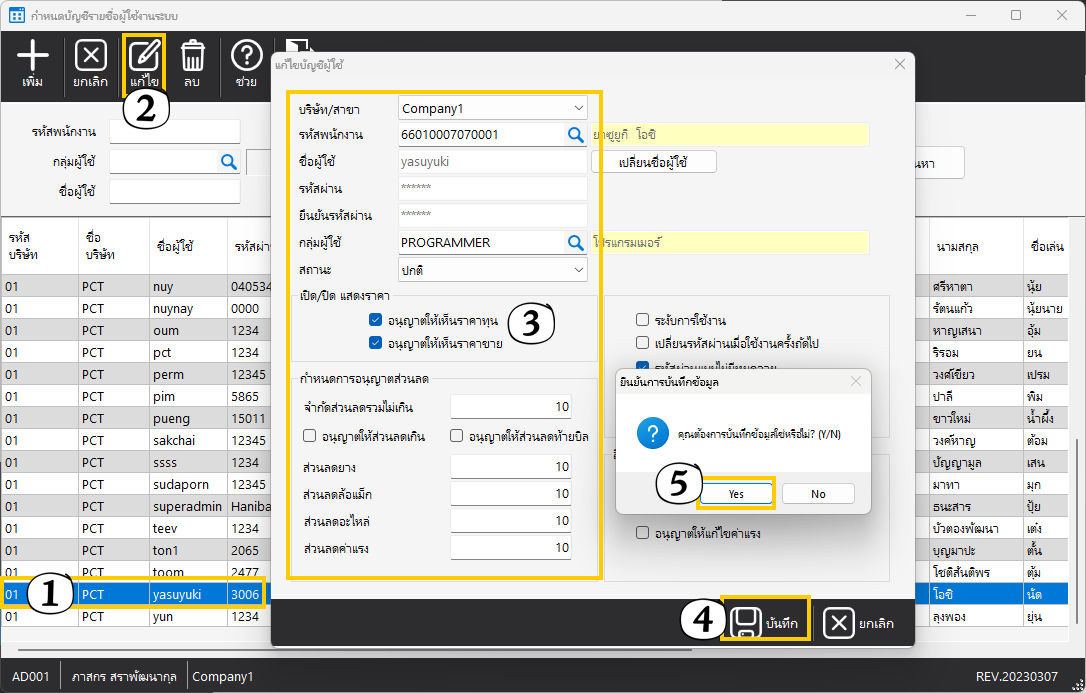Click the Cancel (ยกเลิก) toolbar icon
The image size is (1086, 693).
coord(91,56)
